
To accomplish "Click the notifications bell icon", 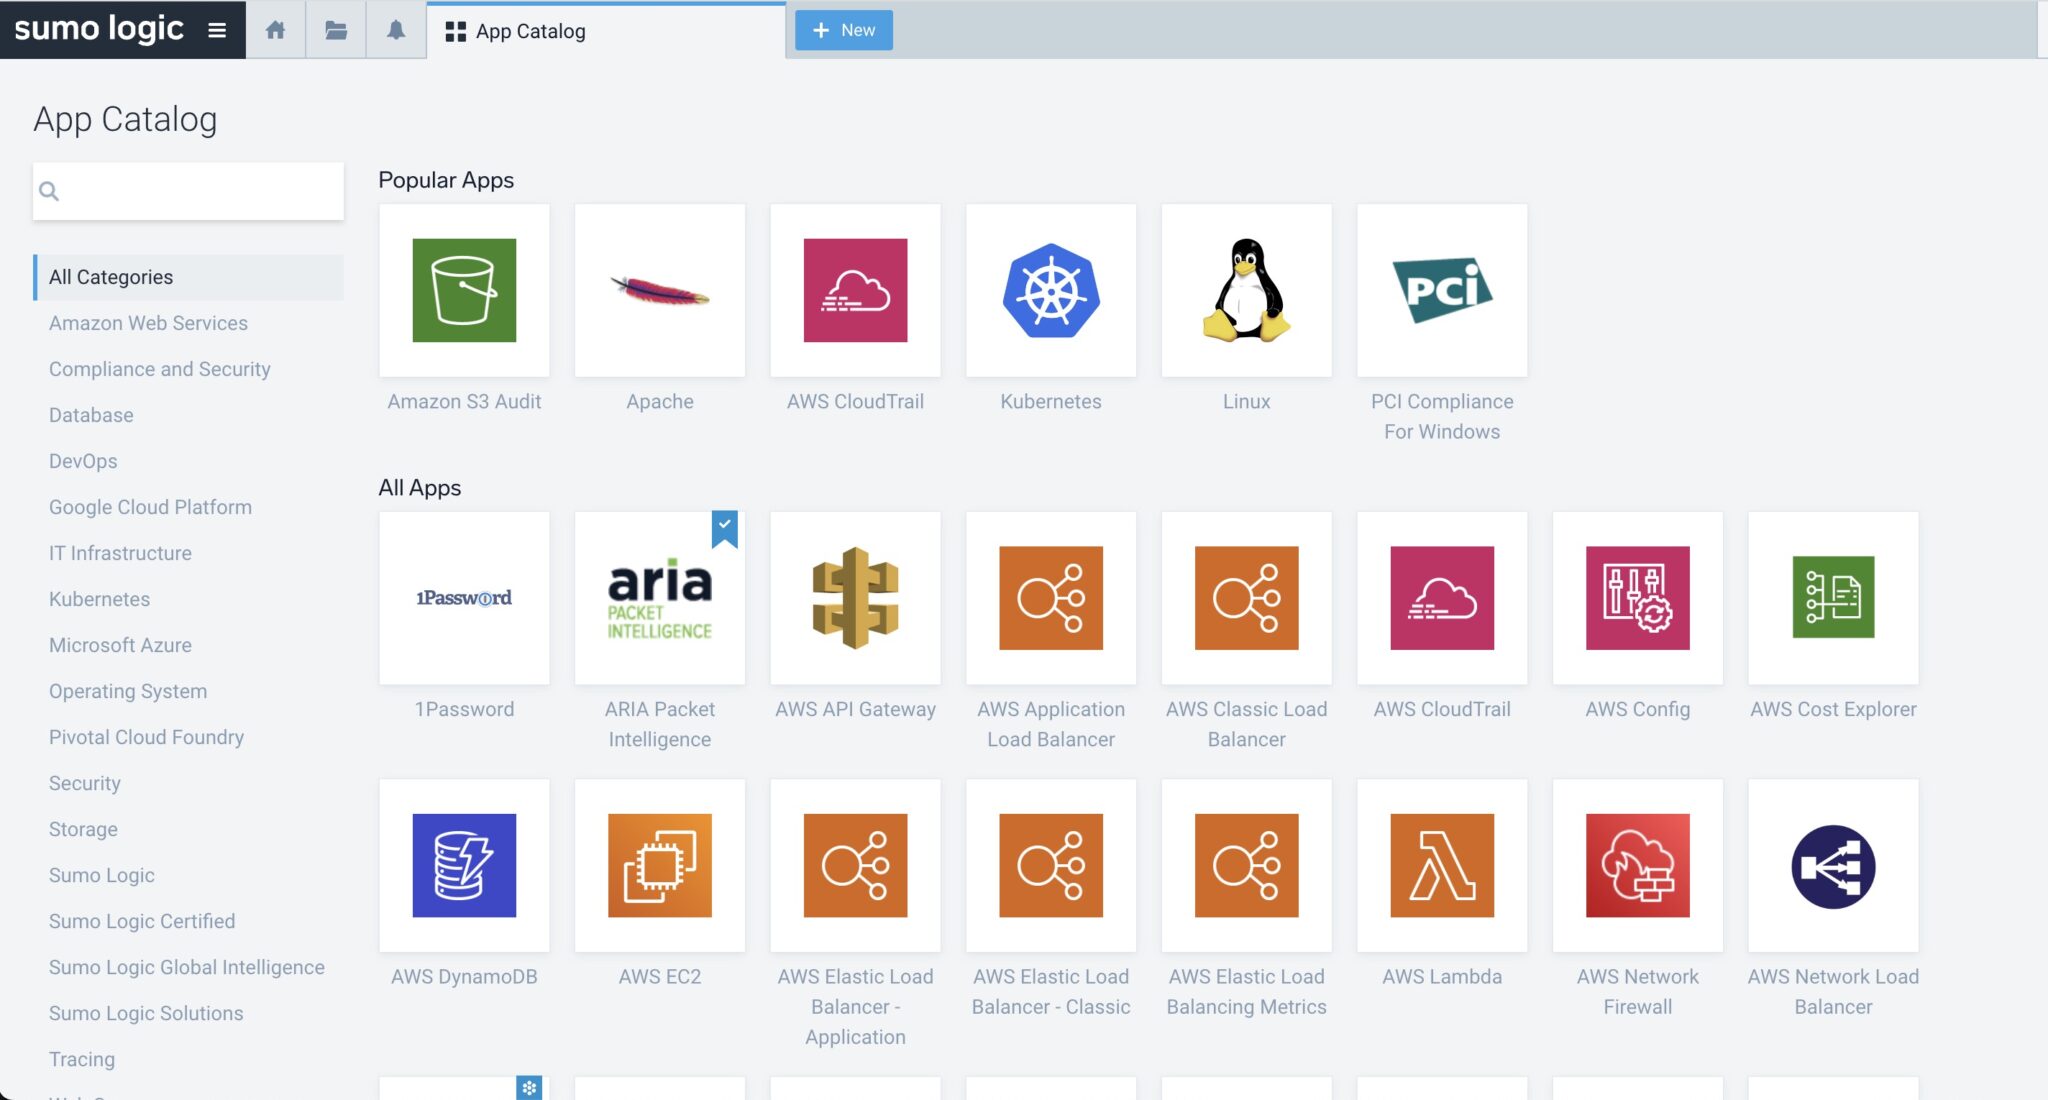I will [396, 30].
